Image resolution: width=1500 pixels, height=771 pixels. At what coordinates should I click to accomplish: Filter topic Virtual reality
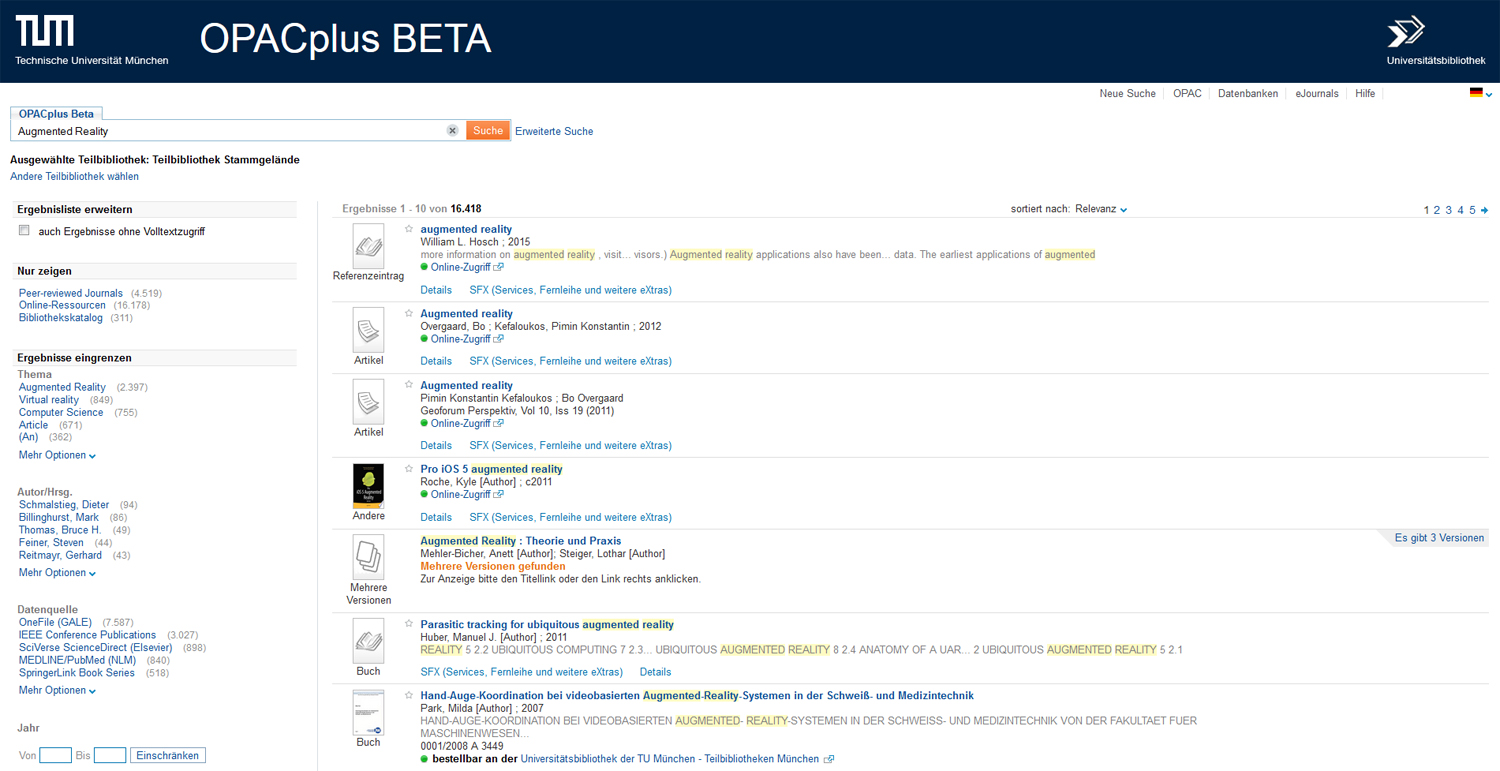click(x=49, y=400)
